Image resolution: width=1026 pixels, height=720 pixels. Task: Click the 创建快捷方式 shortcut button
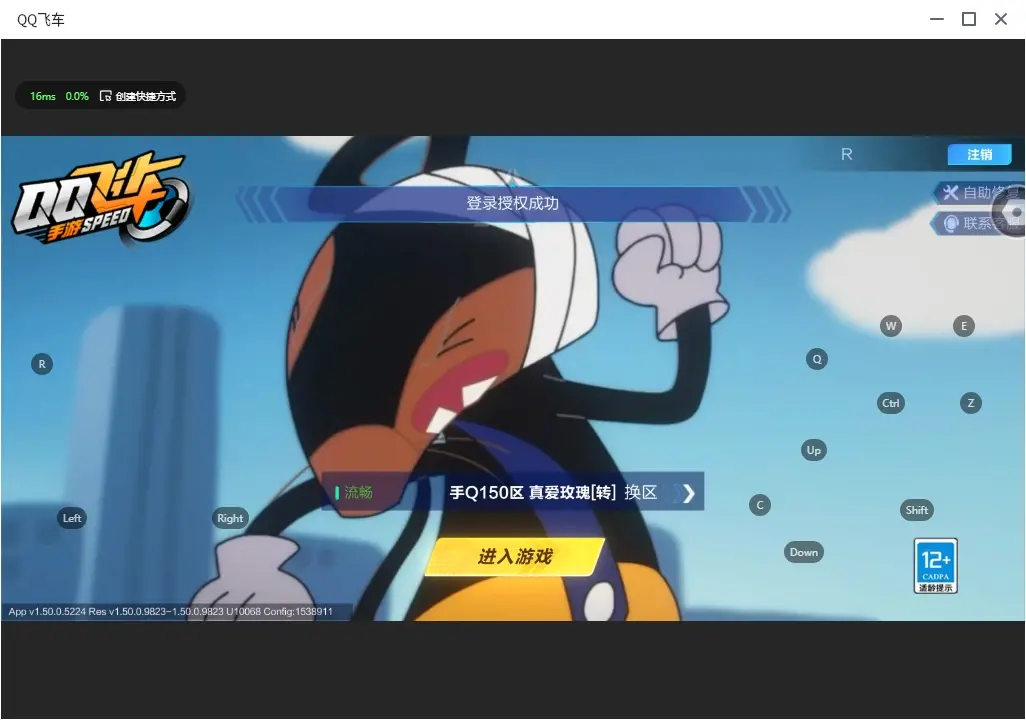point(138,96)
